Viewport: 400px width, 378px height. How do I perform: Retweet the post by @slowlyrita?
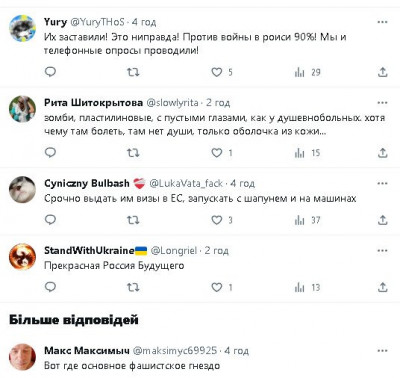(x=133, y=153)
